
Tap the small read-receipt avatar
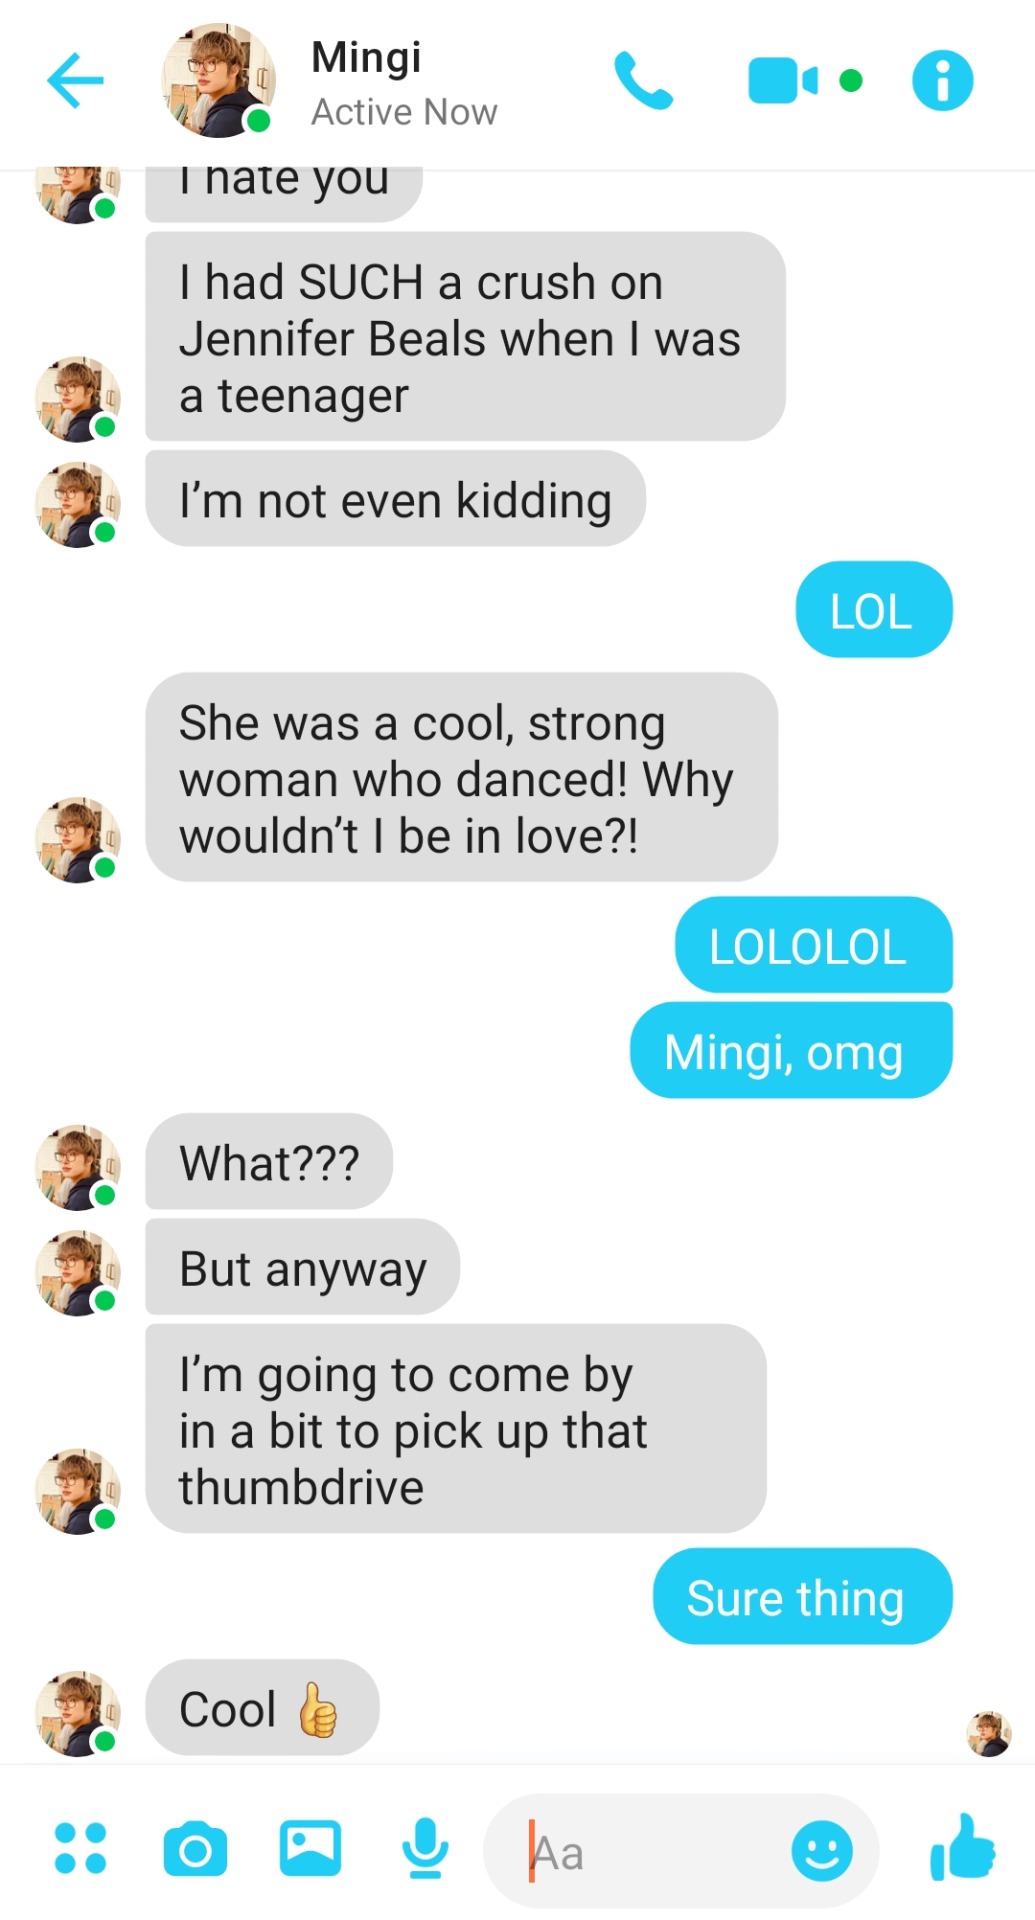pos(989,1734)
